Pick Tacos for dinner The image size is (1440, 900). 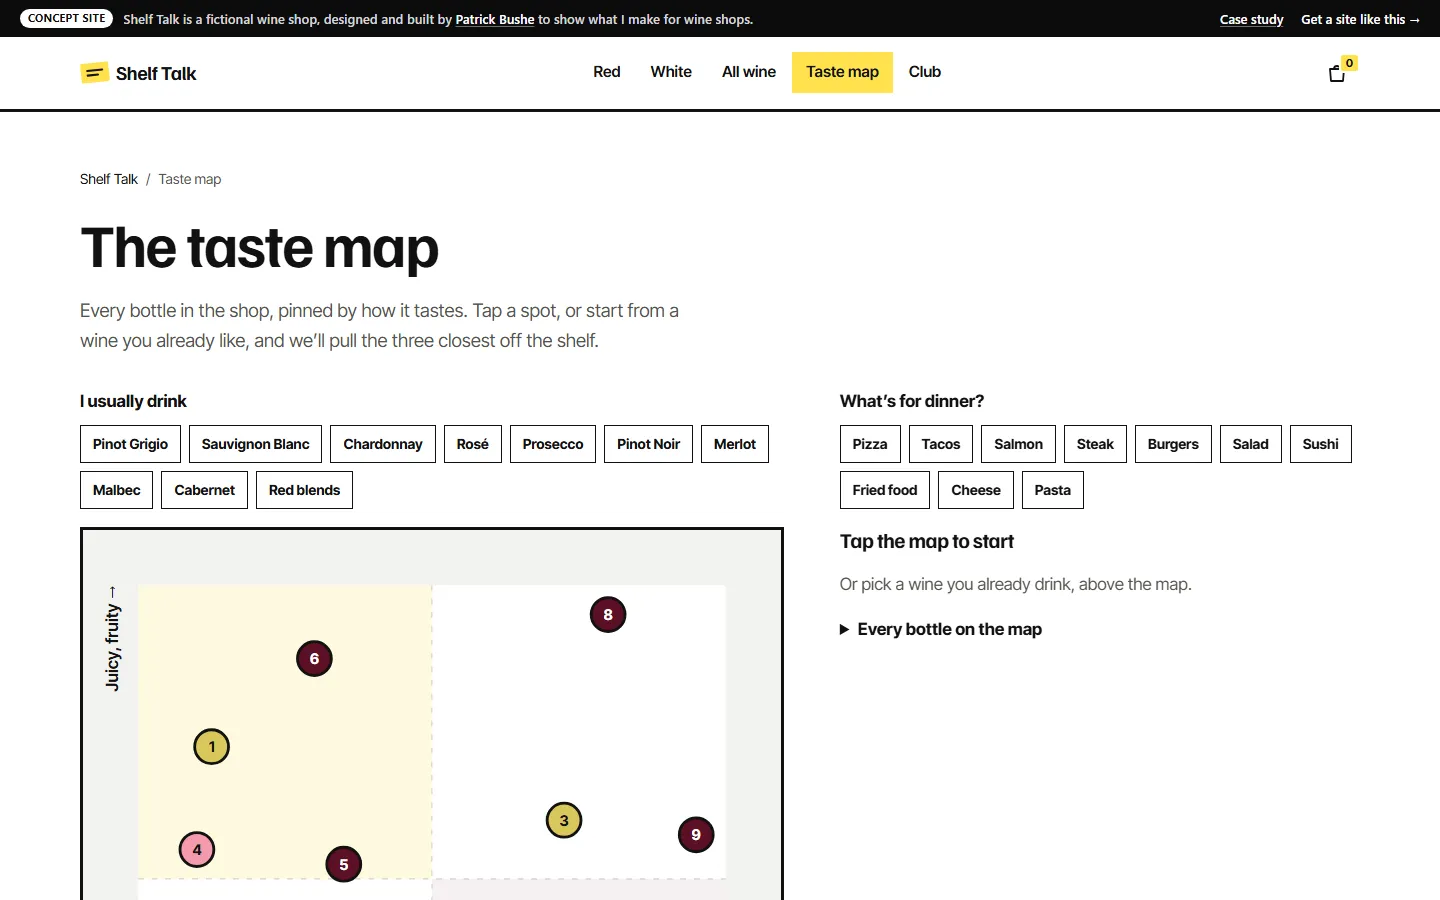941,444
